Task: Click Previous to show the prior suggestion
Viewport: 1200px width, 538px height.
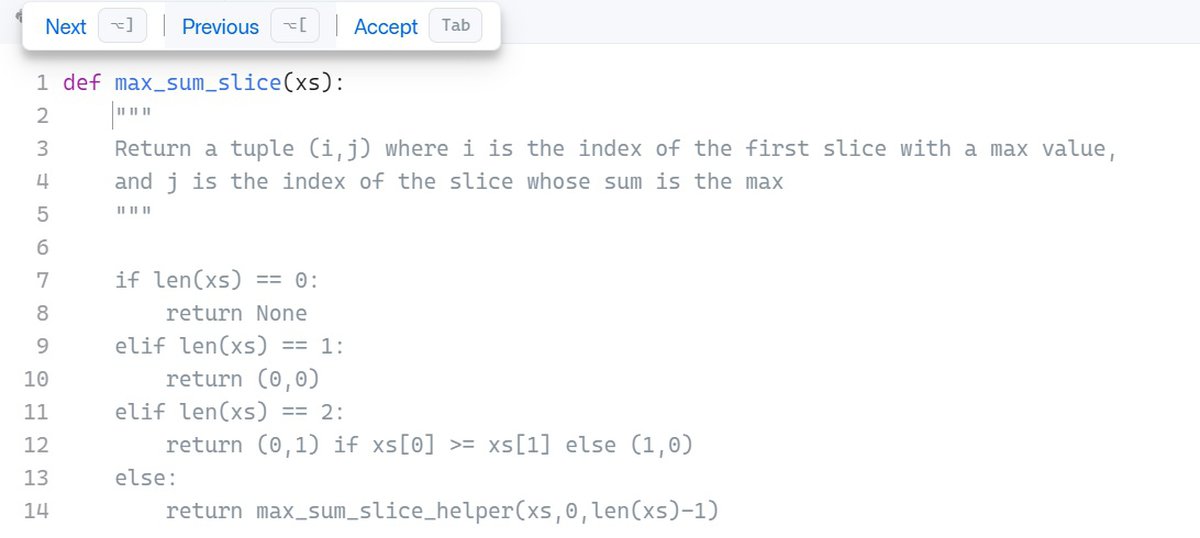Action: coord(220,27)
